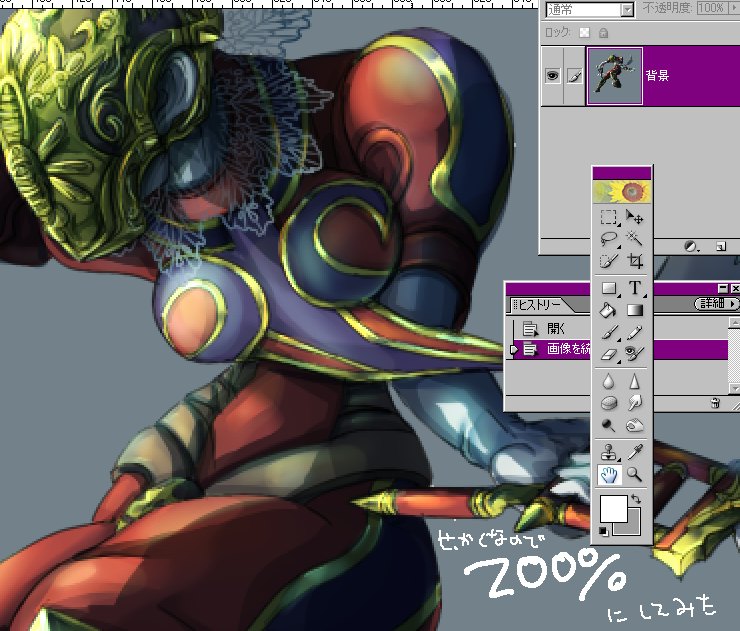Select the Gradient tool
Viewport: 740px width, 631px height.
pos(634,310)
